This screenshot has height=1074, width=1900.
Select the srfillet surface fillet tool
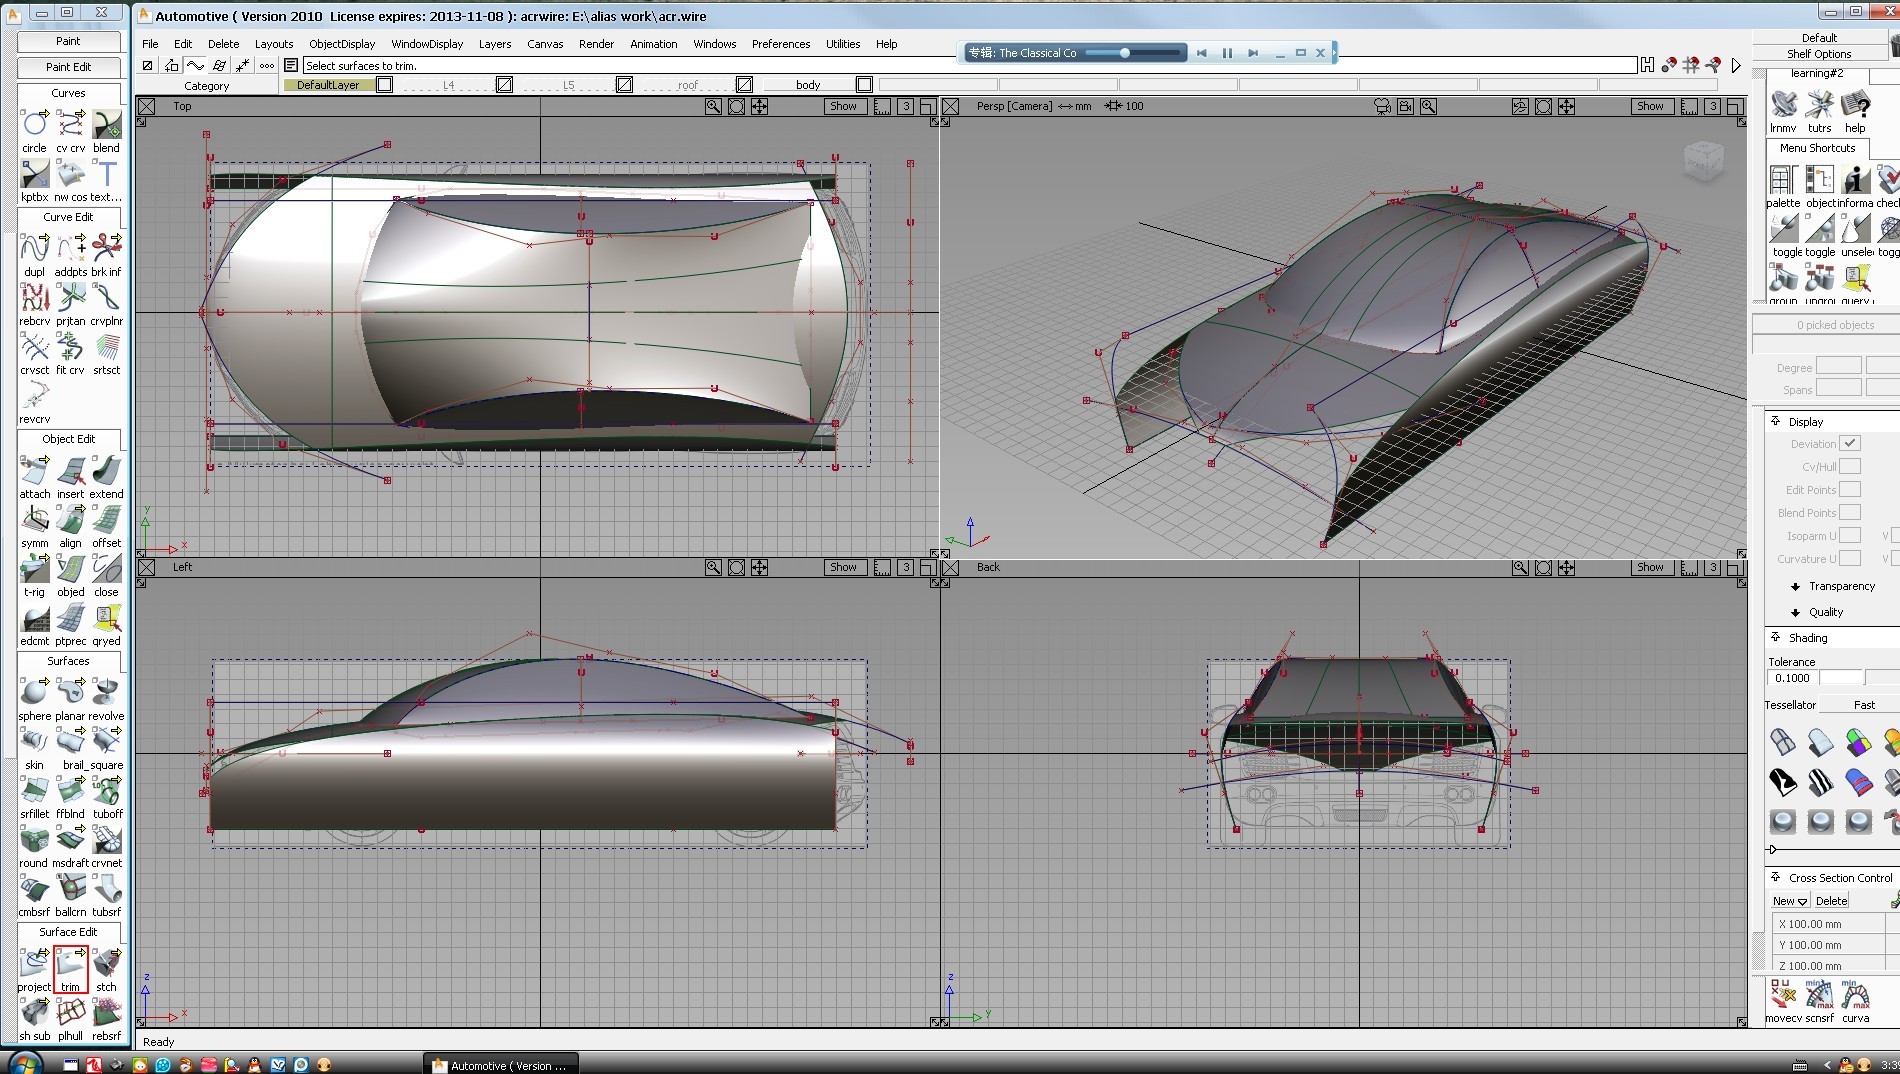pyautogui.click(x=34, y=789)
